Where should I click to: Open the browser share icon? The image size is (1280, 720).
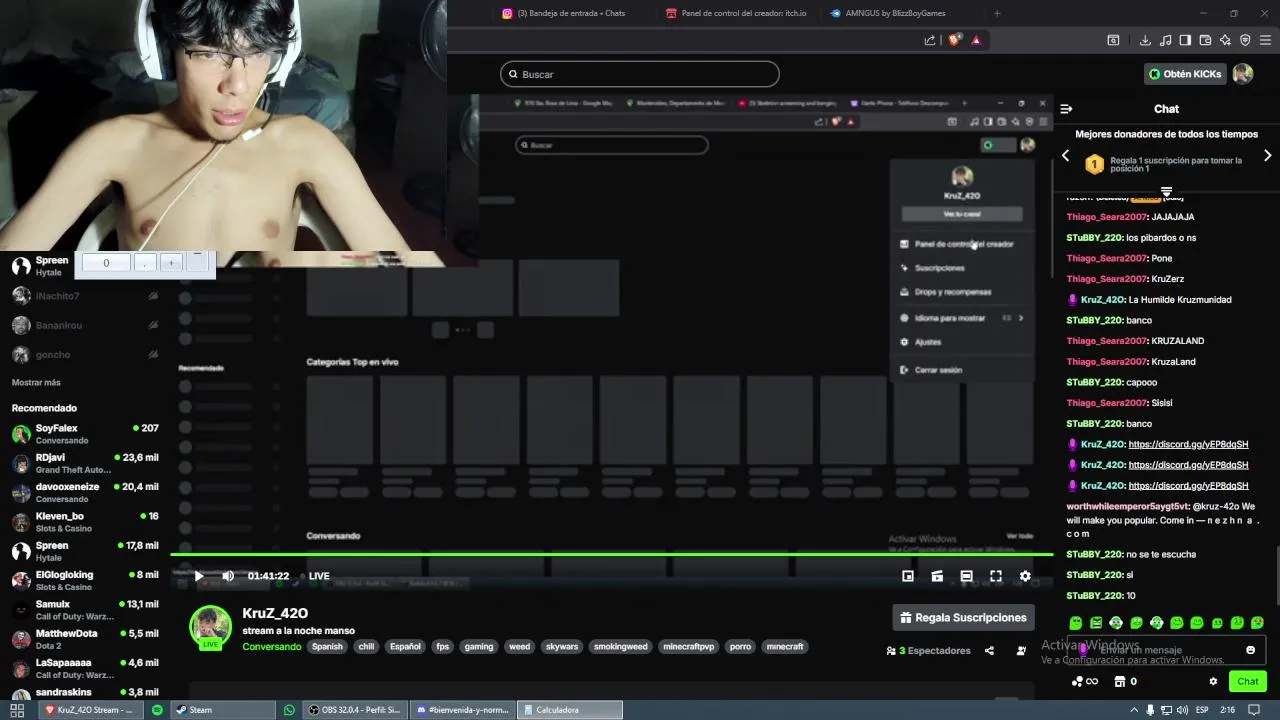930,40
